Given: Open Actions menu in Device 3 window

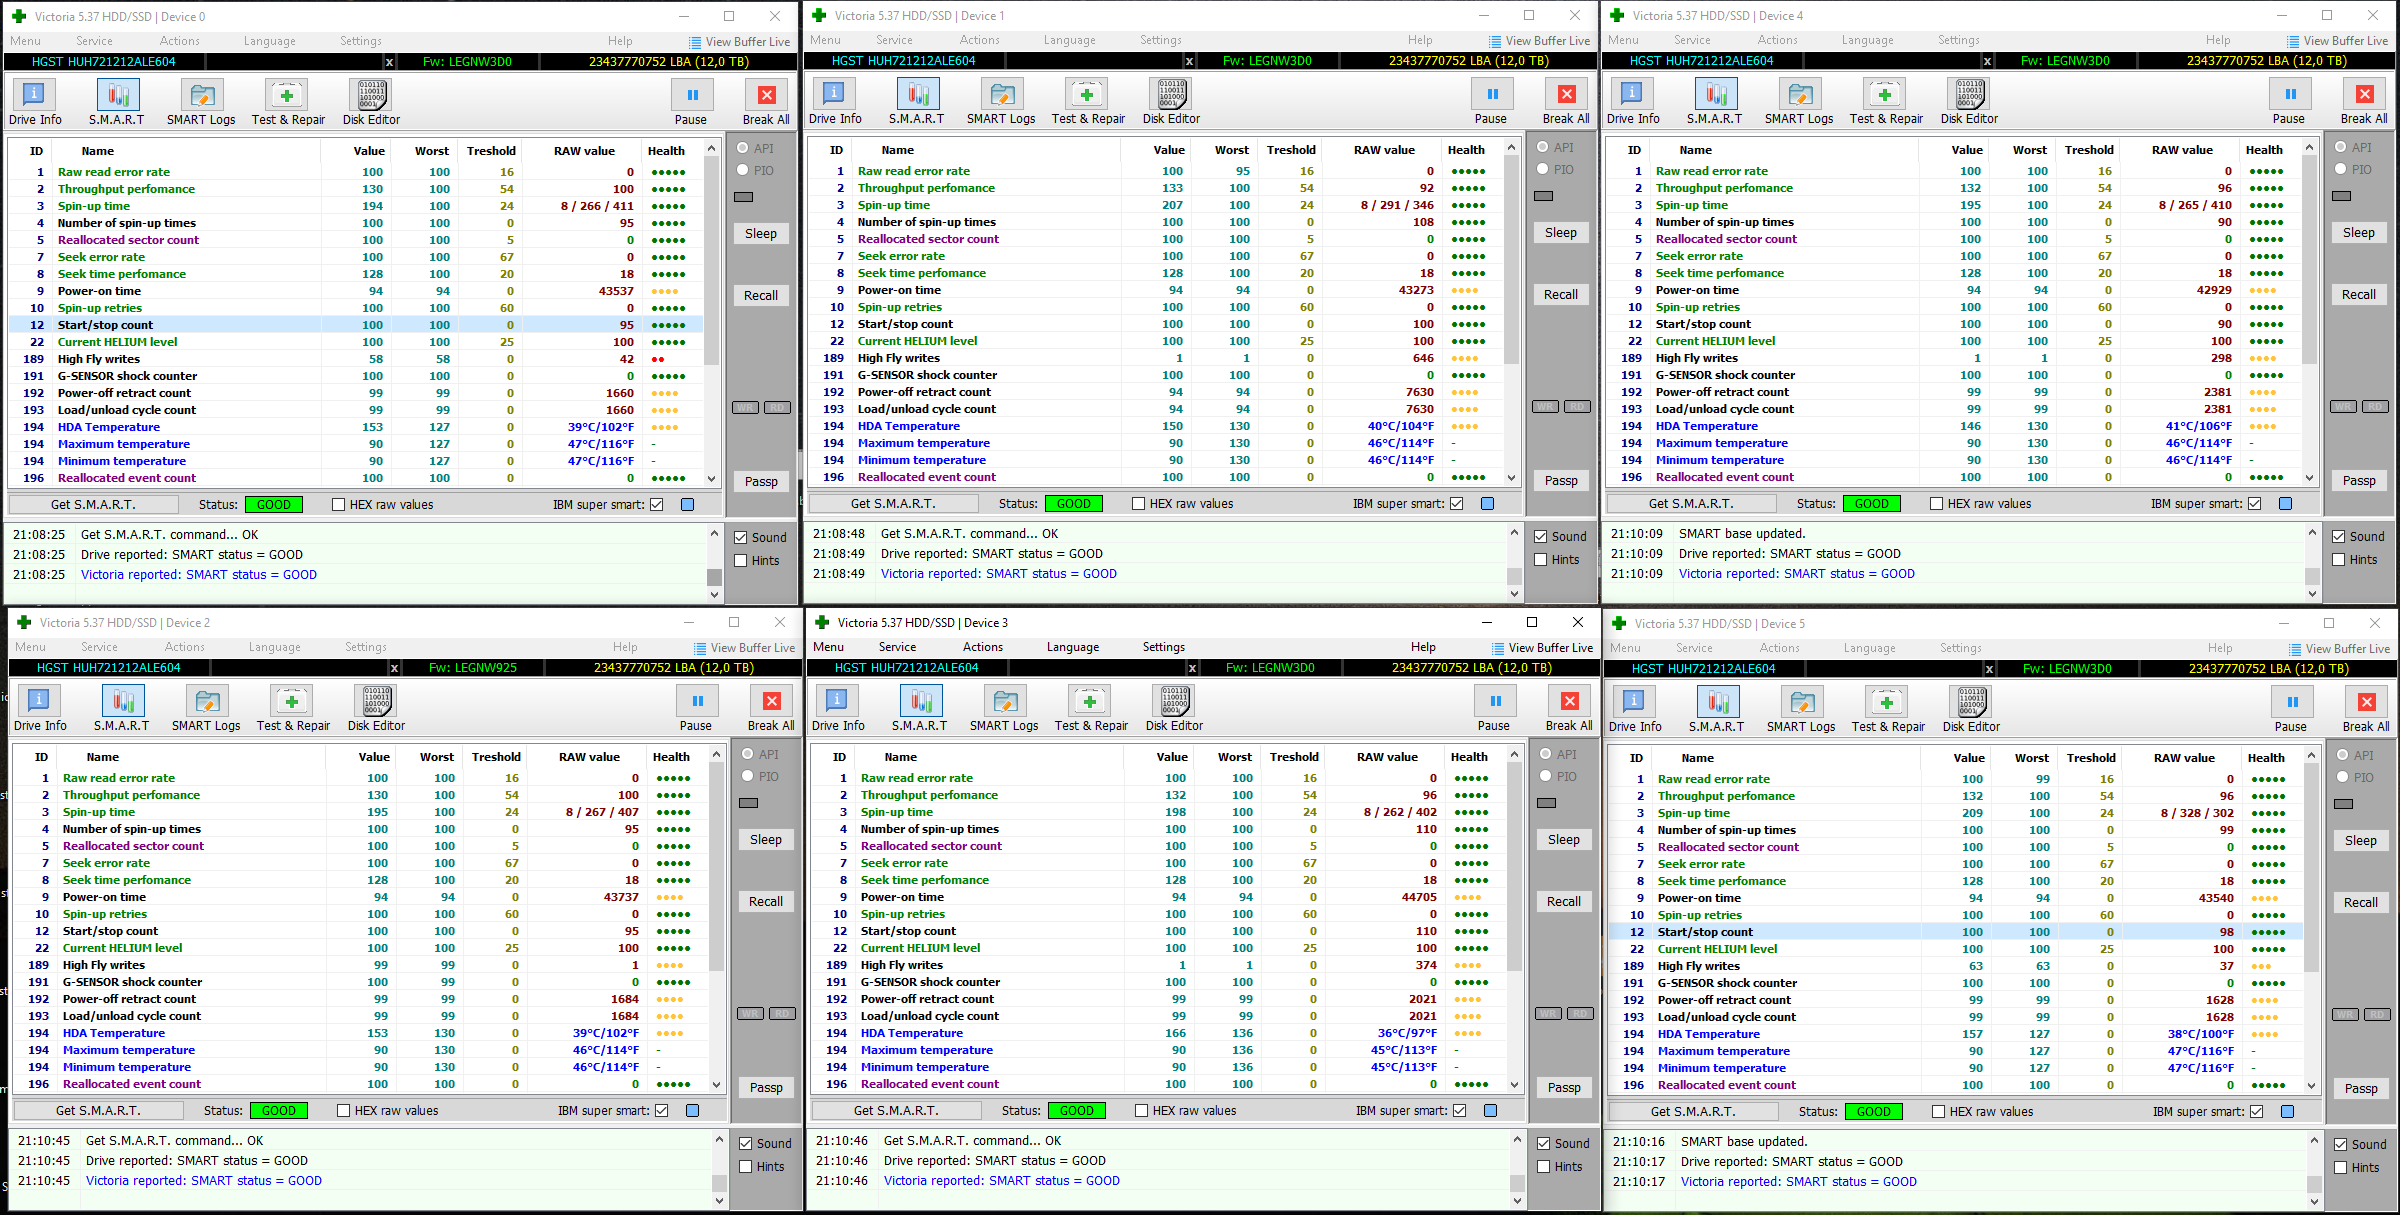Looking at the screenshot, I should 982,647.
